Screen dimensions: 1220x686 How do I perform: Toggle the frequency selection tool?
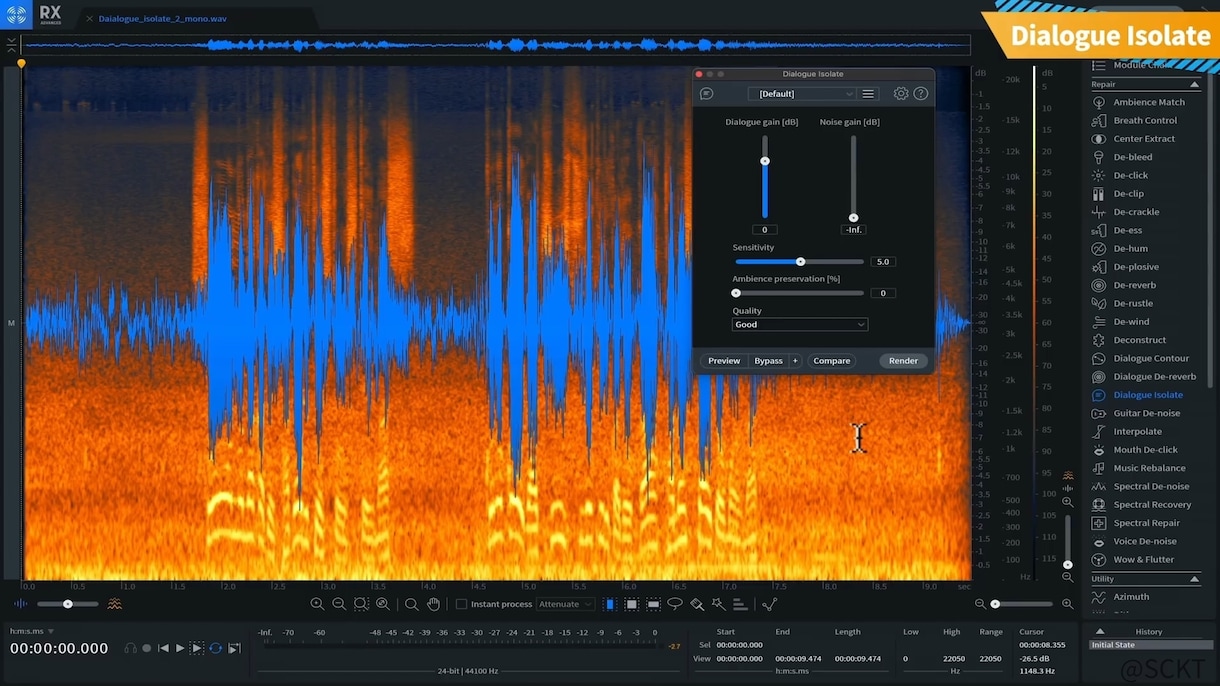(x=653, y=604)
